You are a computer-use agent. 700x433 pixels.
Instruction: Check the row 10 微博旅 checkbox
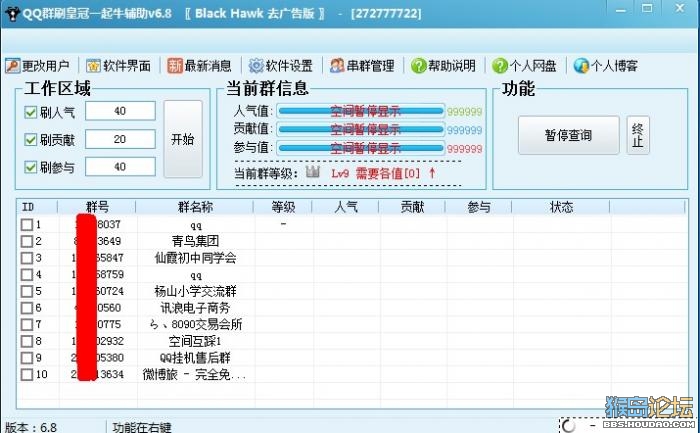27,374
